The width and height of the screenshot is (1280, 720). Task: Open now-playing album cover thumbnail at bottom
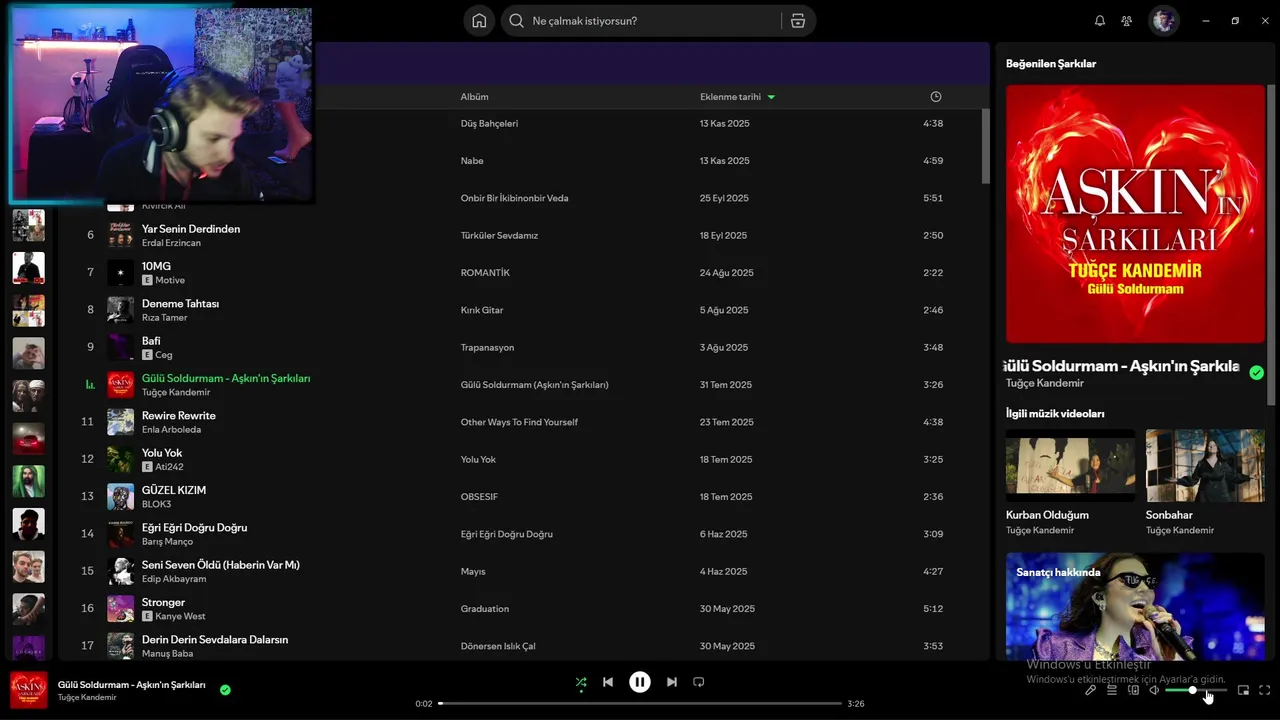coord(28,690)
